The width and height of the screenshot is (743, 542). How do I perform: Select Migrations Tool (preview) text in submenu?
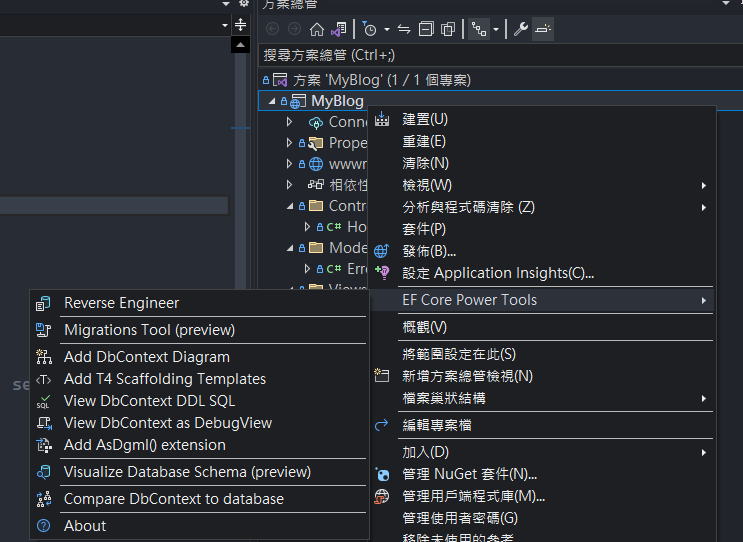pyautogui.click(x=149, y=330)
